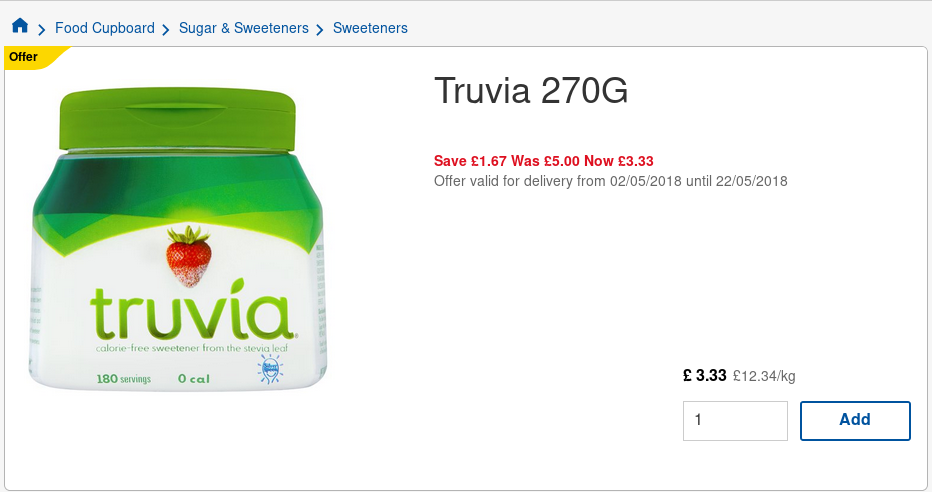
Task: Open the Sugar & Sweeteners breadcrumb
Action: click(244, 28)
